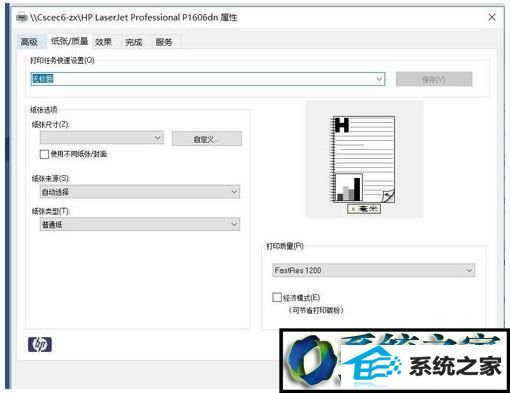
Task: Click the printer icon in title bar
Action: [22, 17]
